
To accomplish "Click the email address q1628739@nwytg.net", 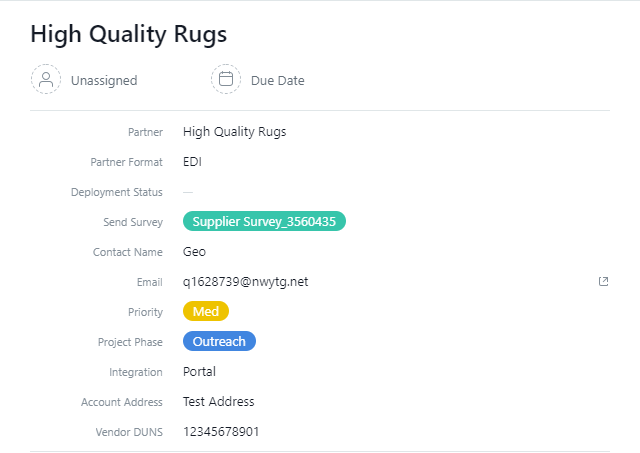I will pyautogui.click(x=245, y=282).
